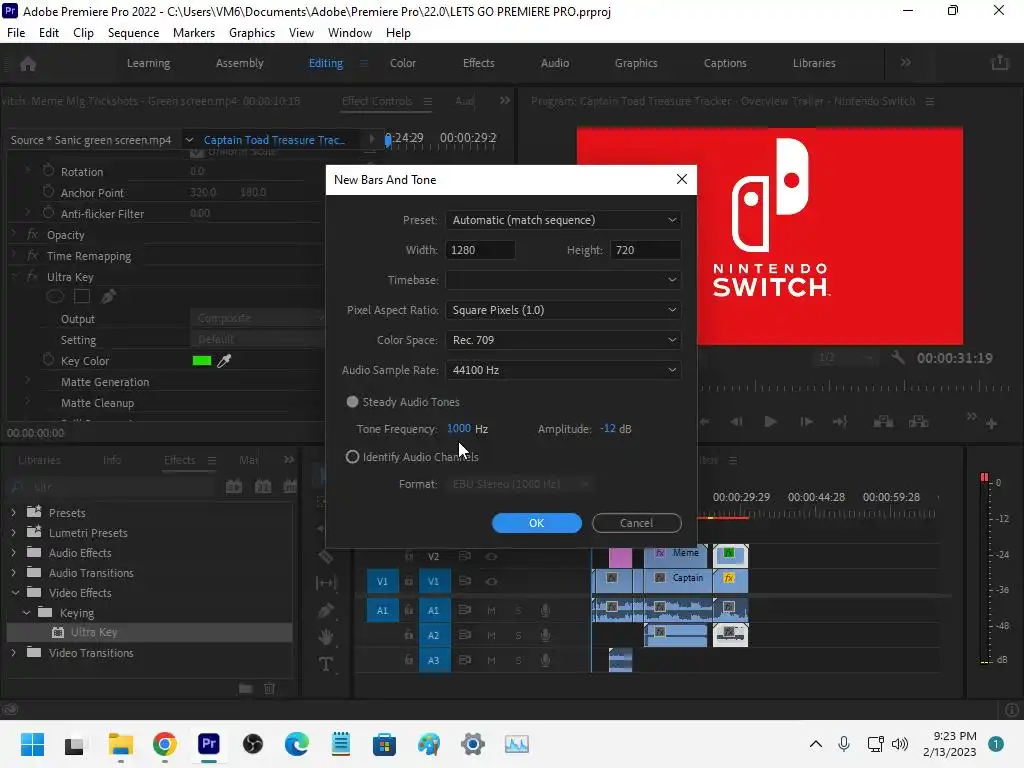Click the Home icon in workspace bar
This screenshot has width=1024, height=768.
click(x=28, y=63)
